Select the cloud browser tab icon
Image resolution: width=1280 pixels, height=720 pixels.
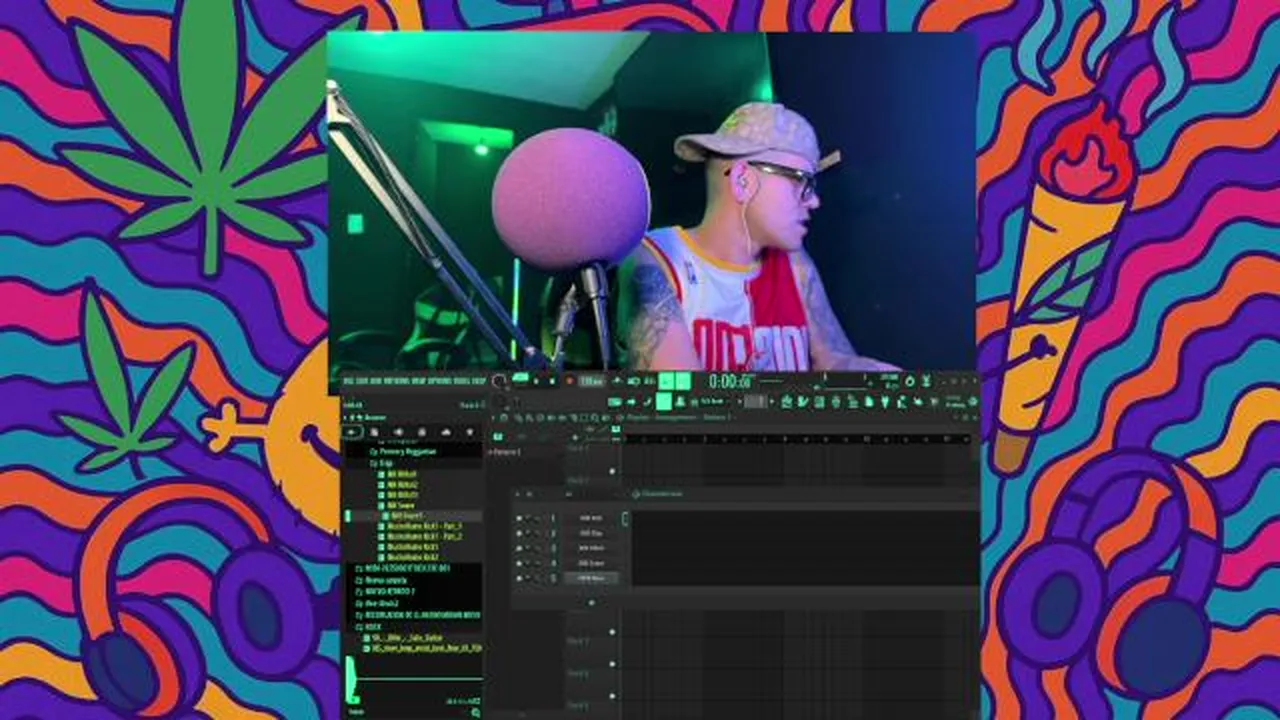click(x=446, y=432)
